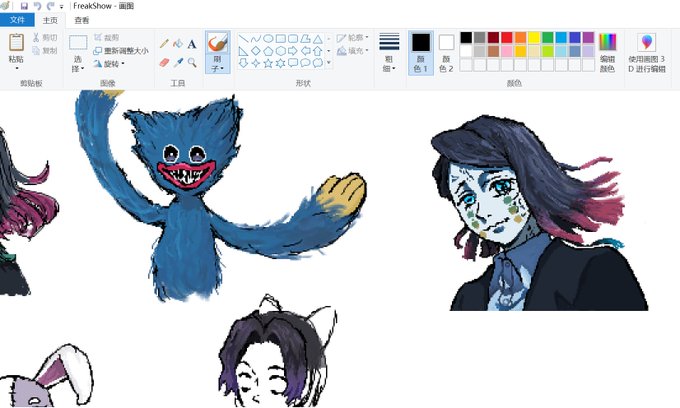Click the Save icon in title bar
The image size is (680, 408).
(x=24, y=6)
